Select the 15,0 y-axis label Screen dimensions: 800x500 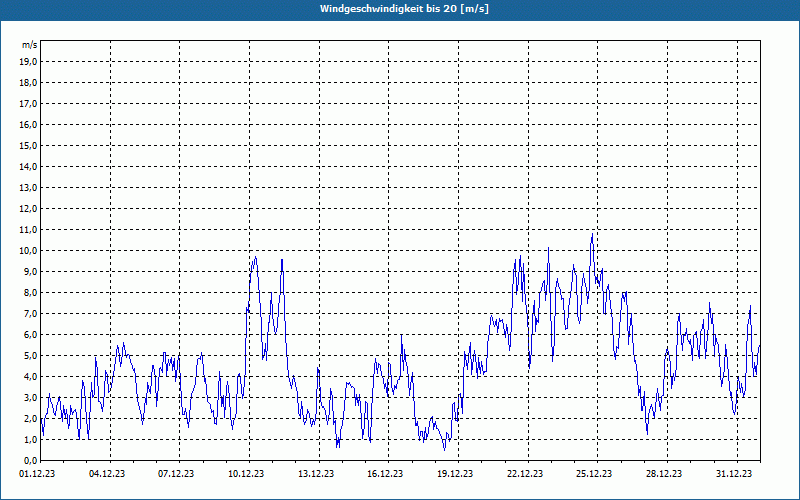click(28, 145)
